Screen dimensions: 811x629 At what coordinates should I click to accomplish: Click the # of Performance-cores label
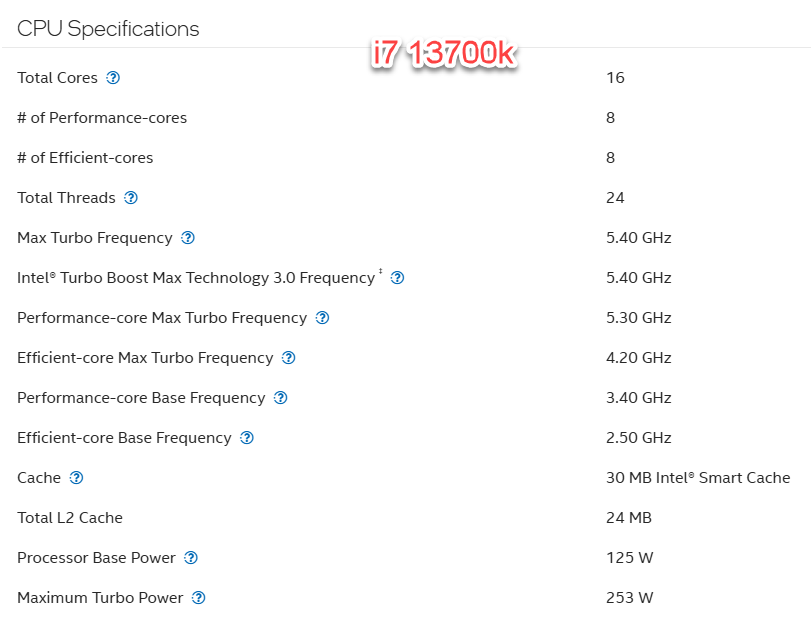(x=102, y=118)
